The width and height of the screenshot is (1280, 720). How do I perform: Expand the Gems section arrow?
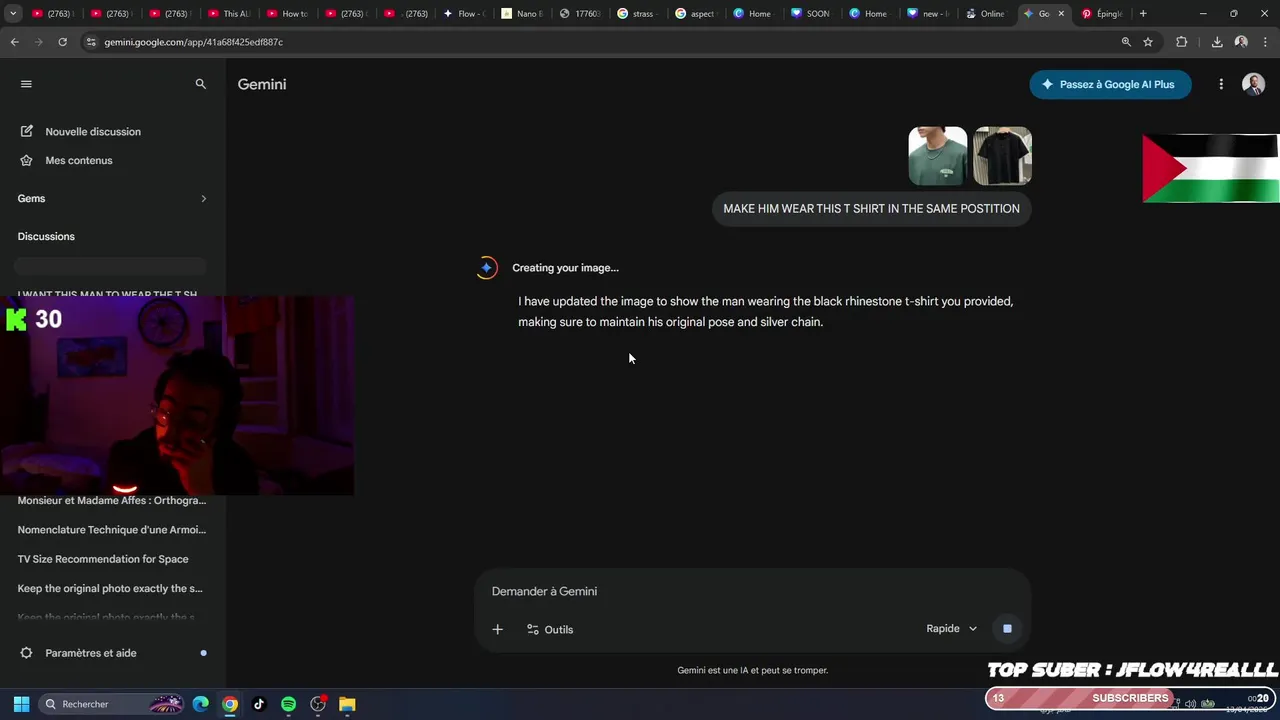click(x=203, y=198)
